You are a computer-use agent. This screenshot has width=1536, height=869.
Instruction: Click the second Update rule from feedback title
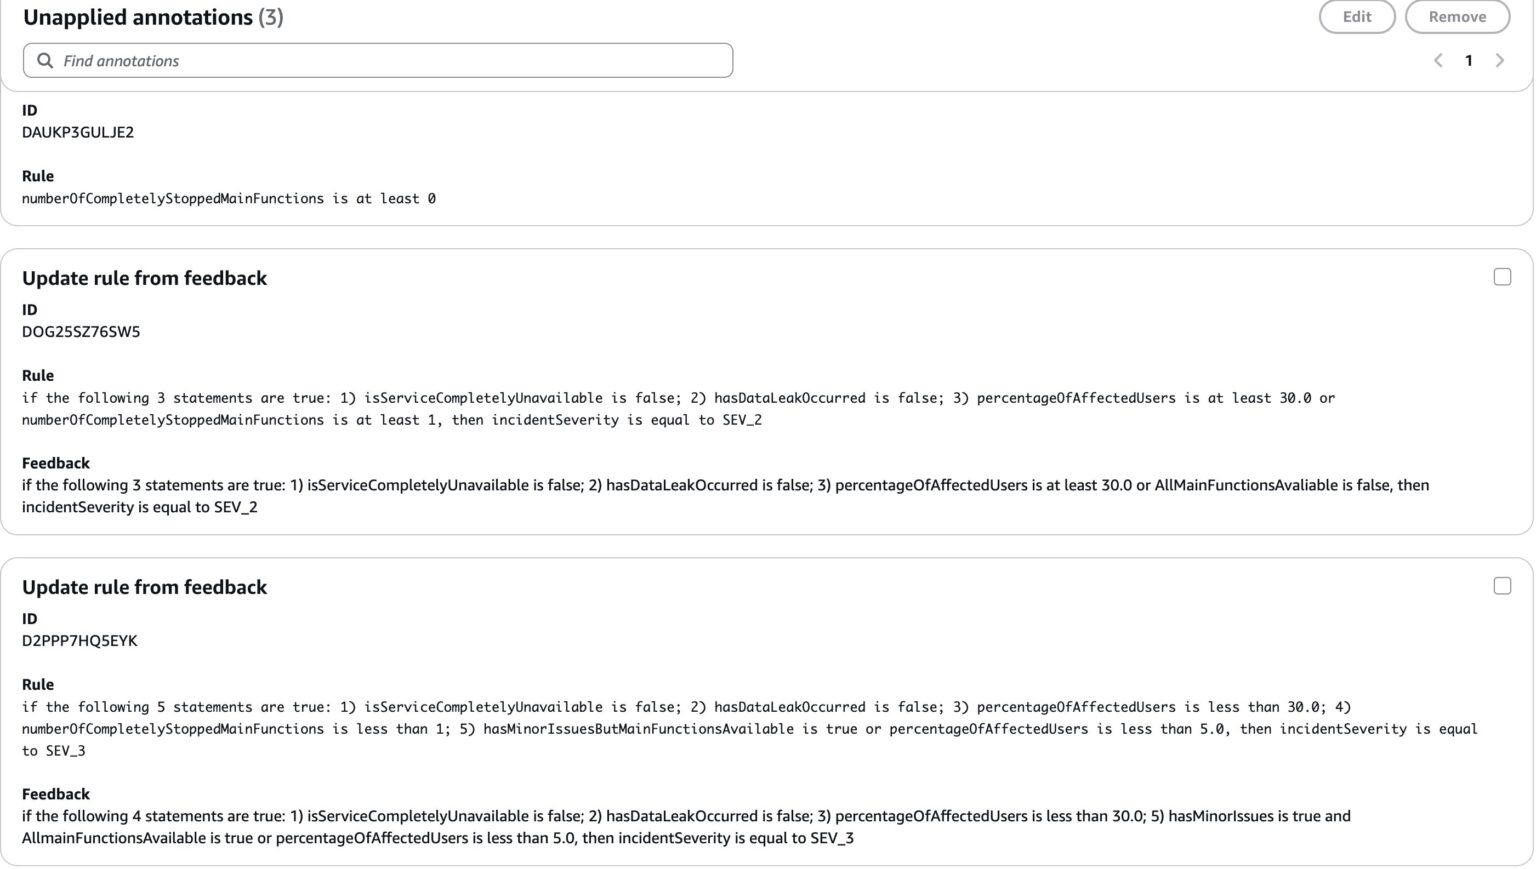click(x=144, y=587)
